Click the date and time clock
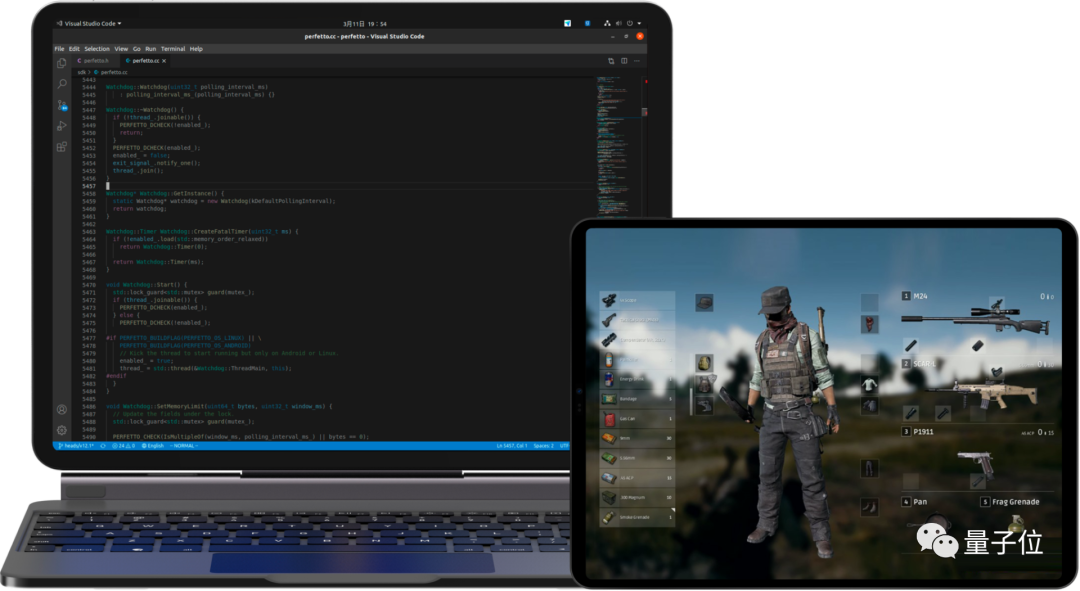1080x591 pixels. (x=365, y=23)
